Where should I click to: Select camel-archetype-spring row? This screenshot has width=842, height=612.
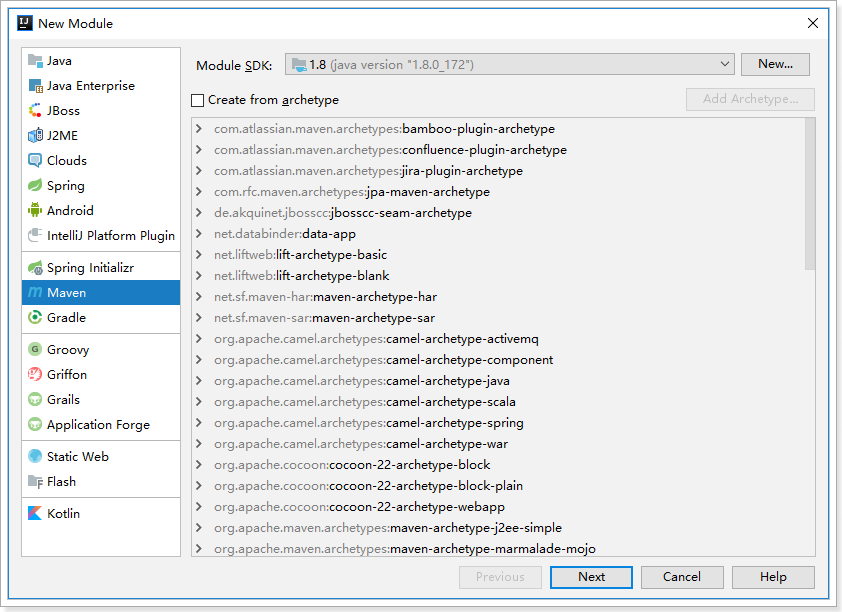pyautogui.click(x=498, y=422)
